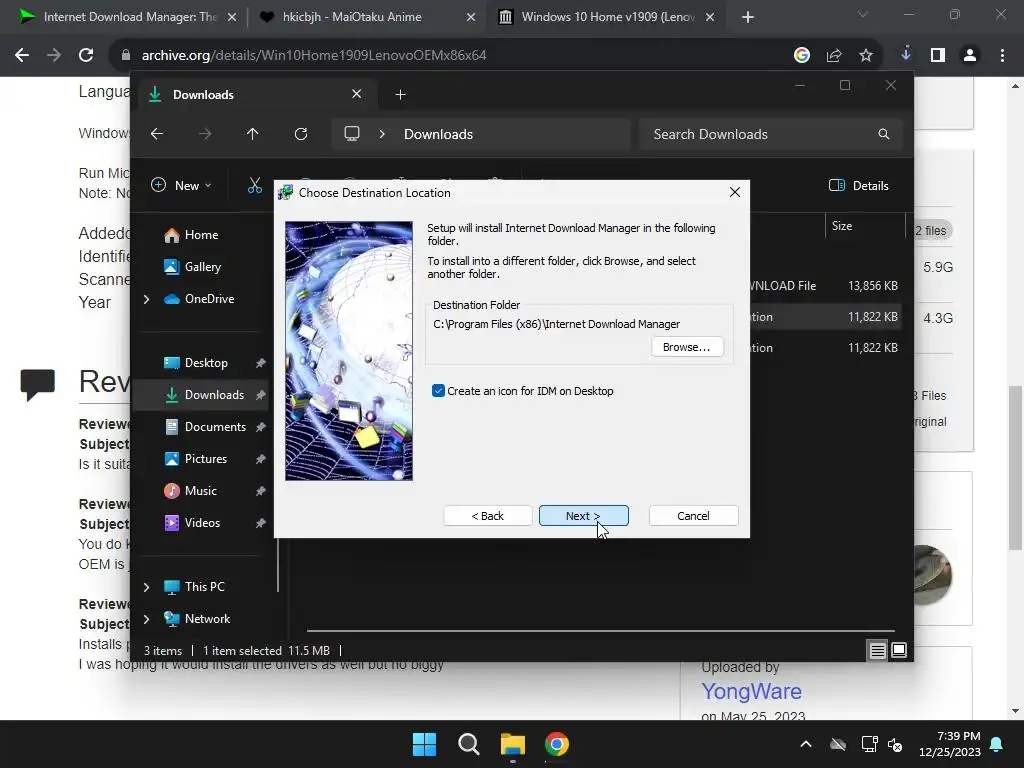Go up one folder level in Explorer
This screenshot has height=768, width=1024.
pyautogui.click(x=253, y=134)
